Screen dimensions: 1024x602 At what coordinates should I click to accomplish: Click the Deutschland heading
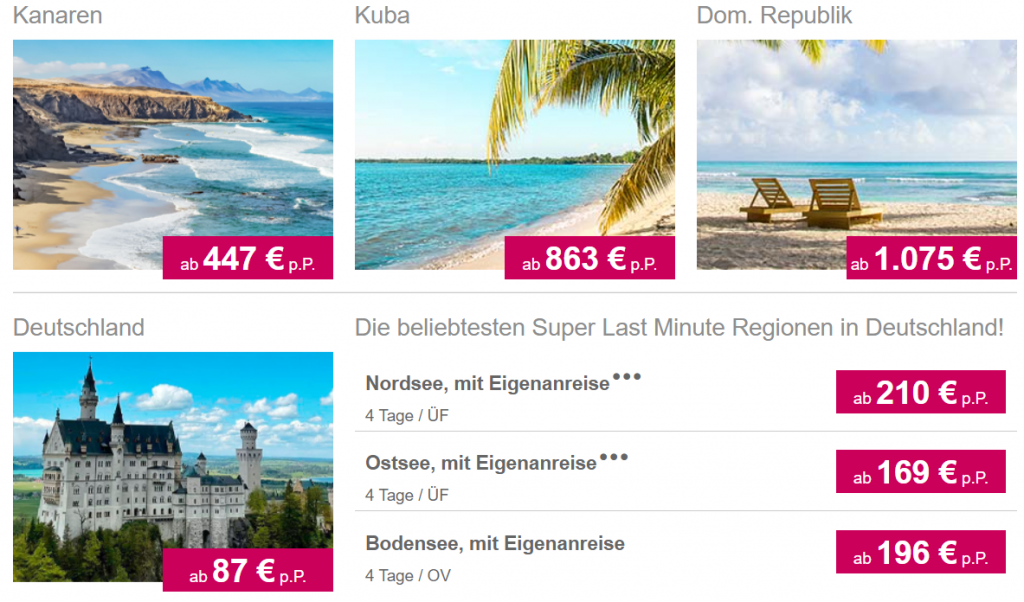(78, 327)
